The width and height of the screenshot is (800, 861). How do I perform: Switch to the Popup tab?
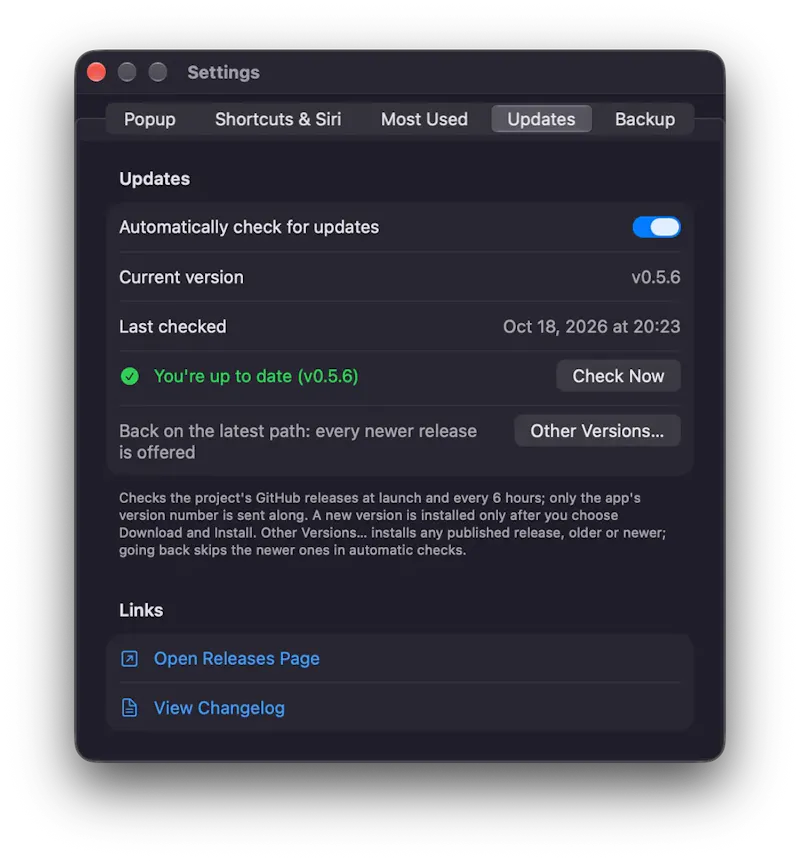click(x=149, y=119)
